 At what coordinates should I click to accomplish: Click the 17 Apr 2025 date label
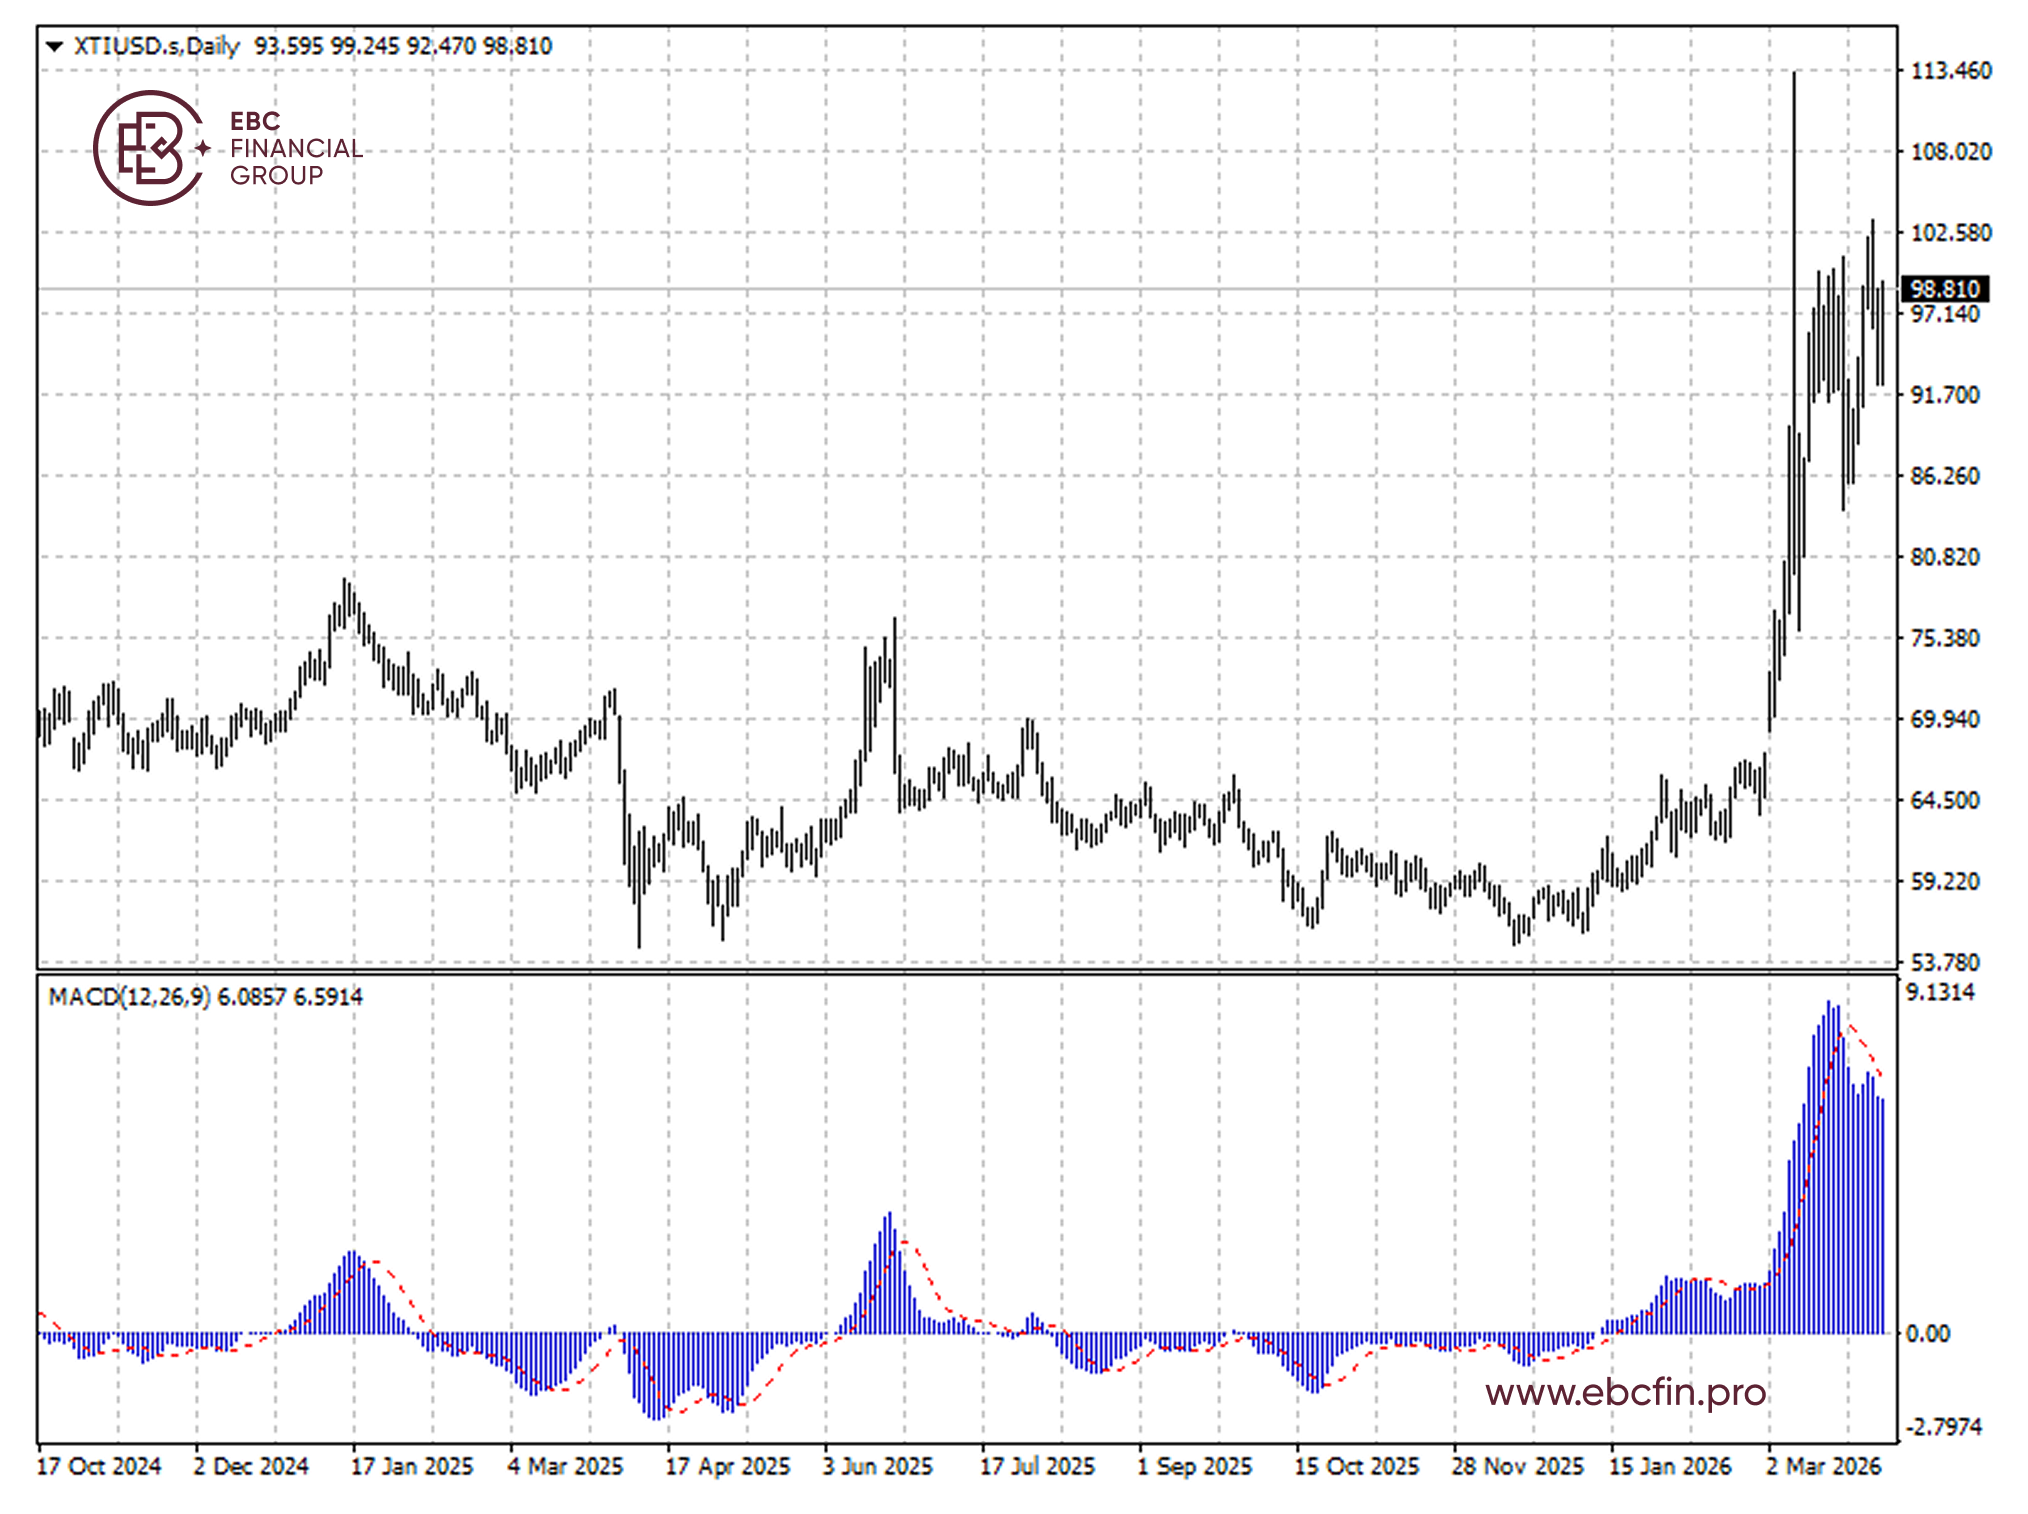727,1466
